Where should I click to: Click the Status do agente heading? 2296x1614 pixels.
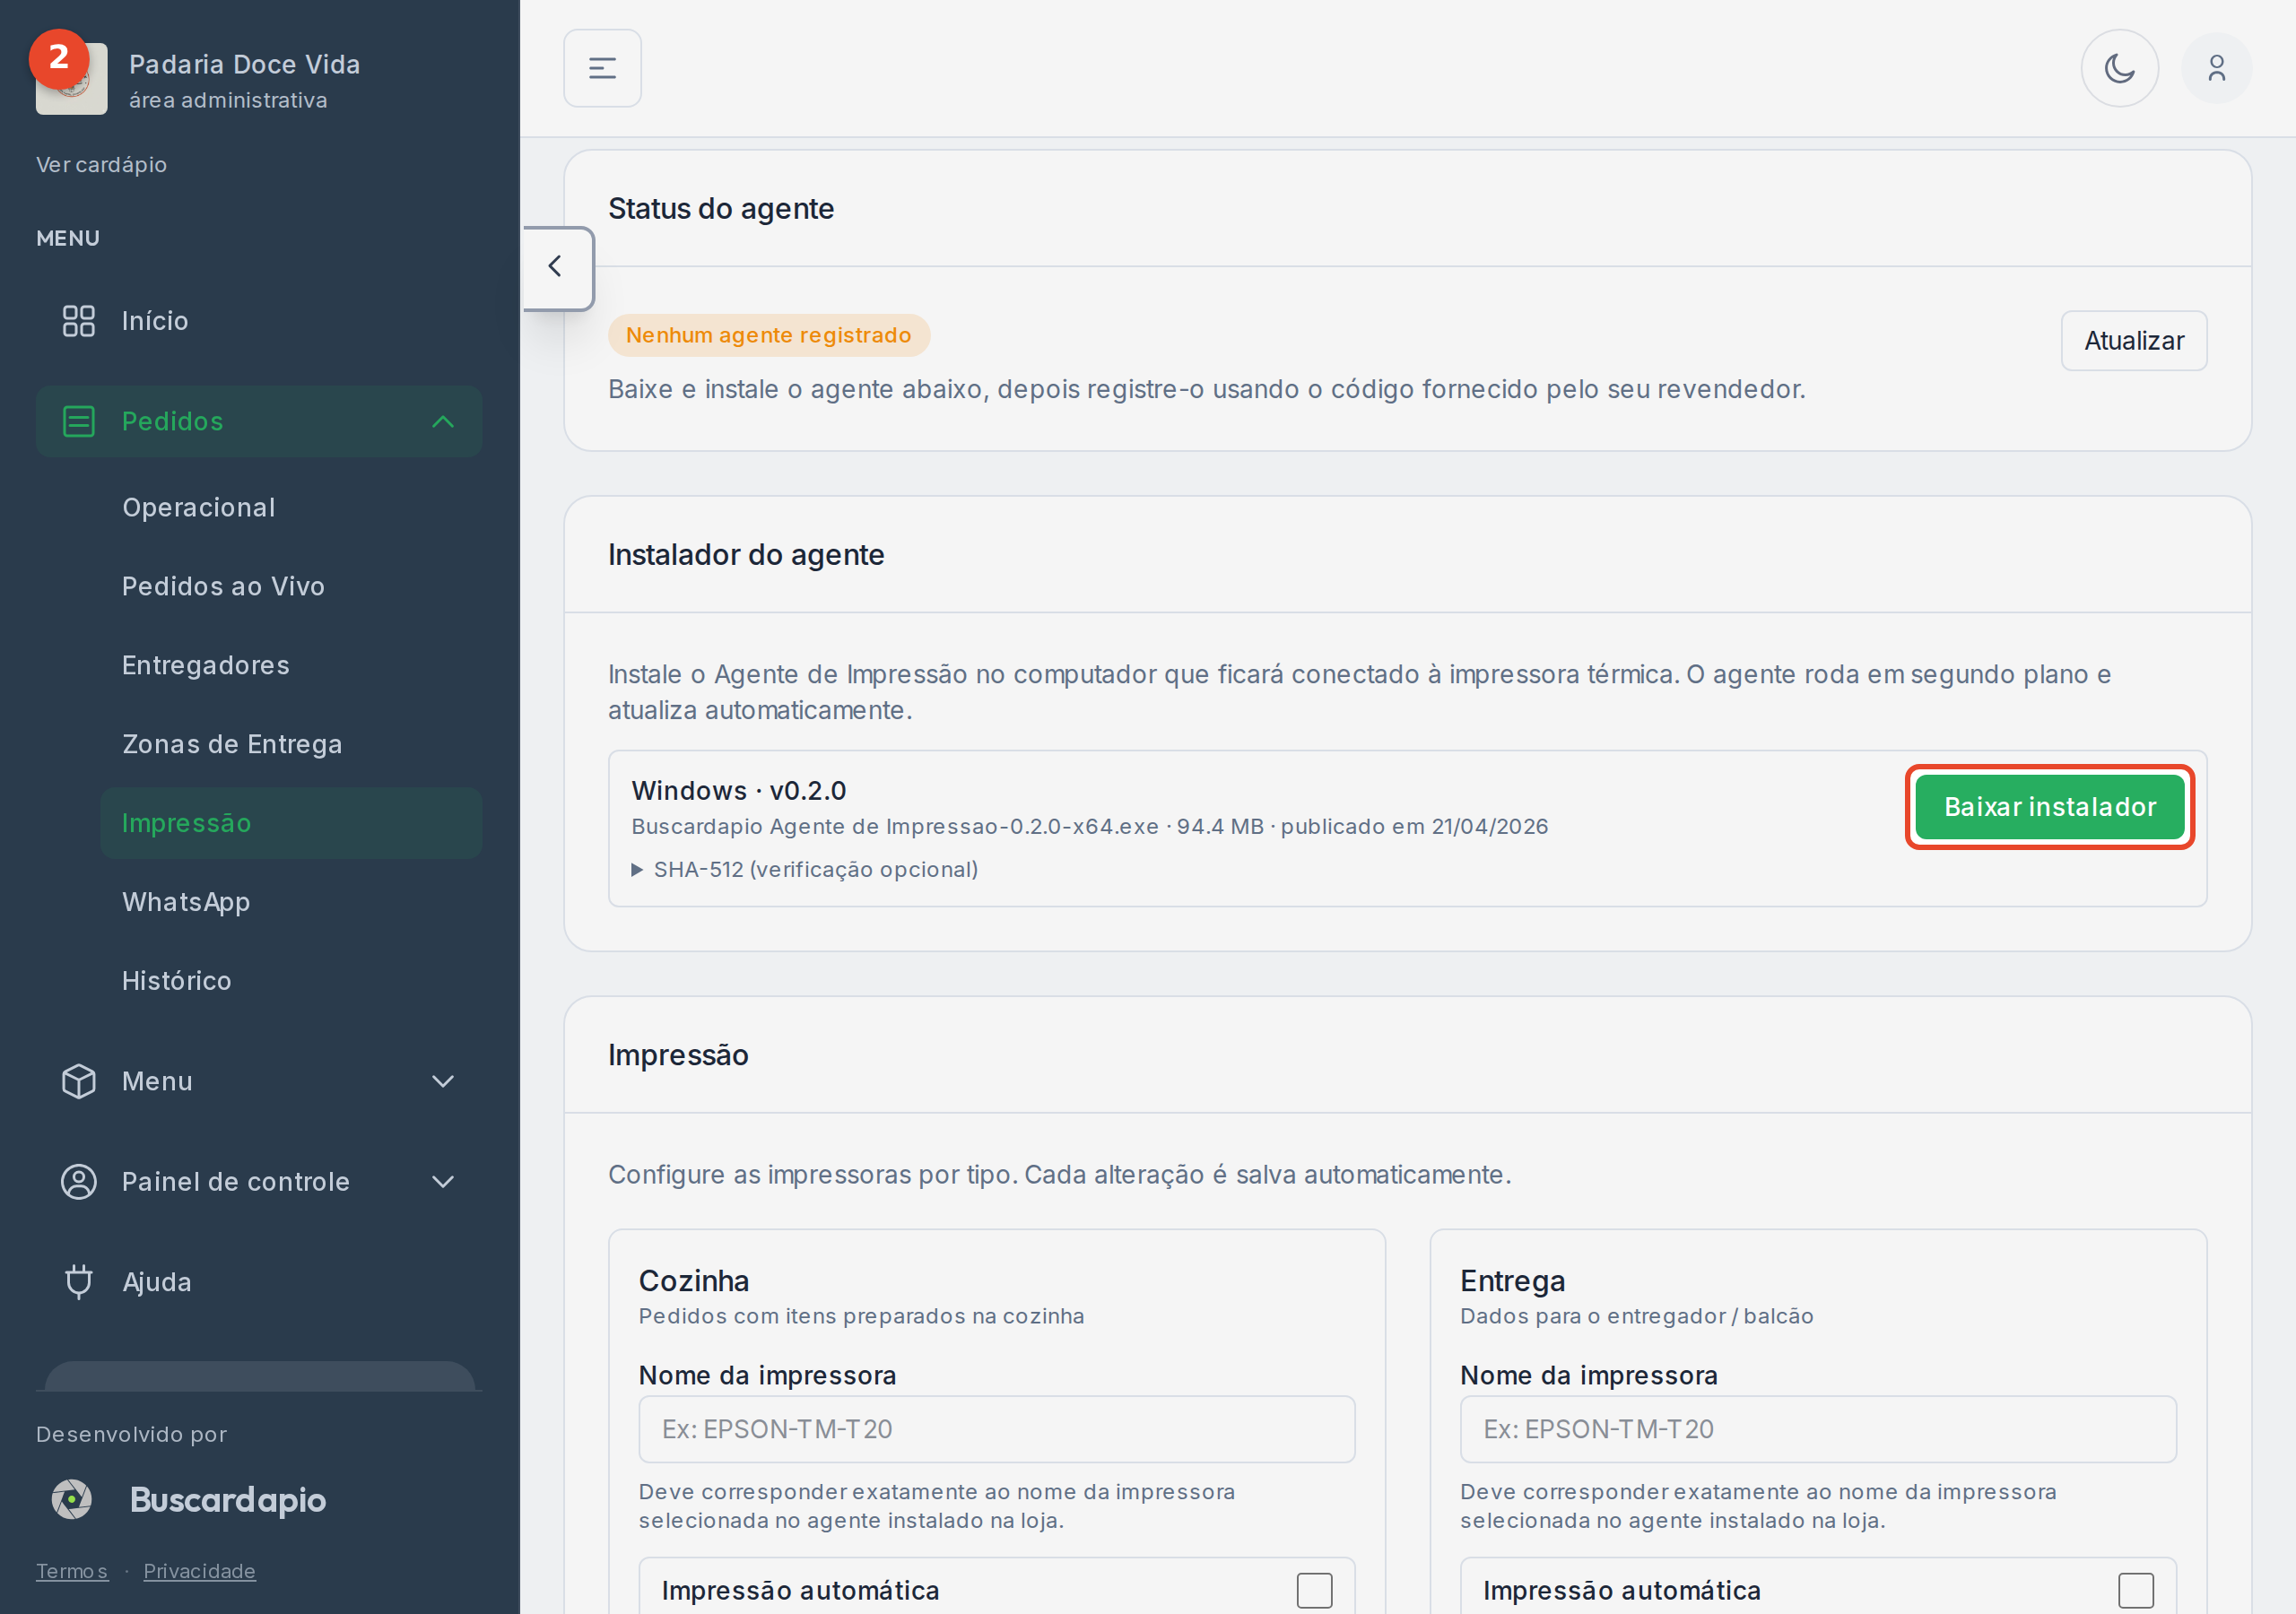pyautogui.click(x=721, y=208)
